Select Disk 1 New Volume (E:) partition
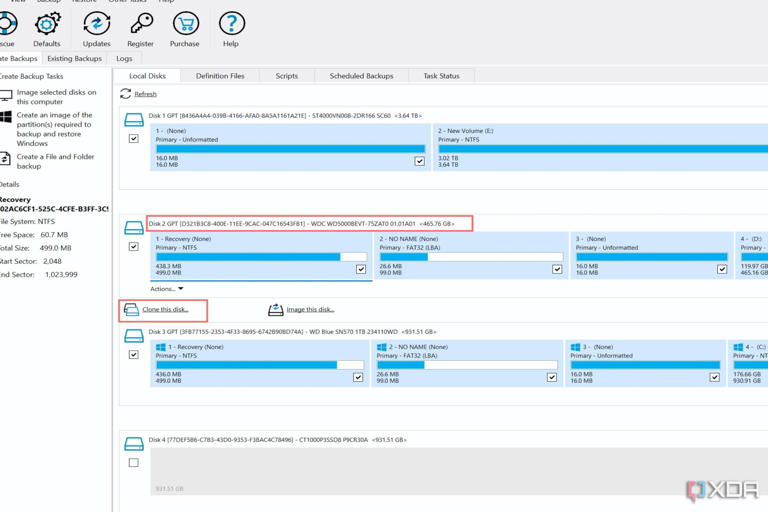Image resolution: width=768 pixels, height=512 pixels. click(x=600, y=147)
